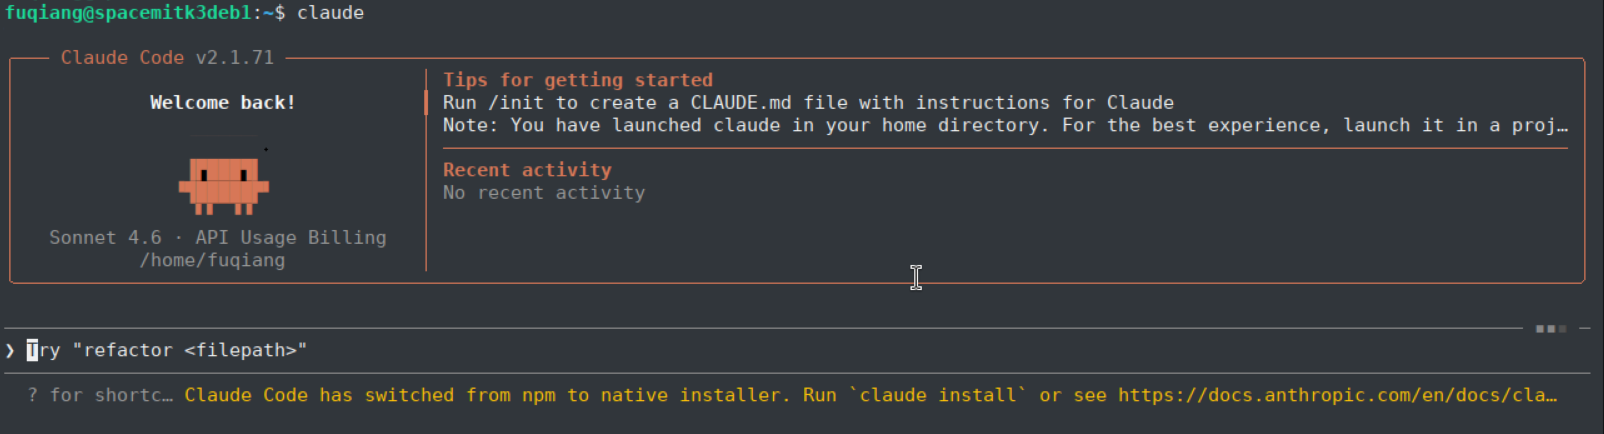Screen dimensions: 1604x434
Task: Click the truncated home directory note line
Action: [1005, 125]
